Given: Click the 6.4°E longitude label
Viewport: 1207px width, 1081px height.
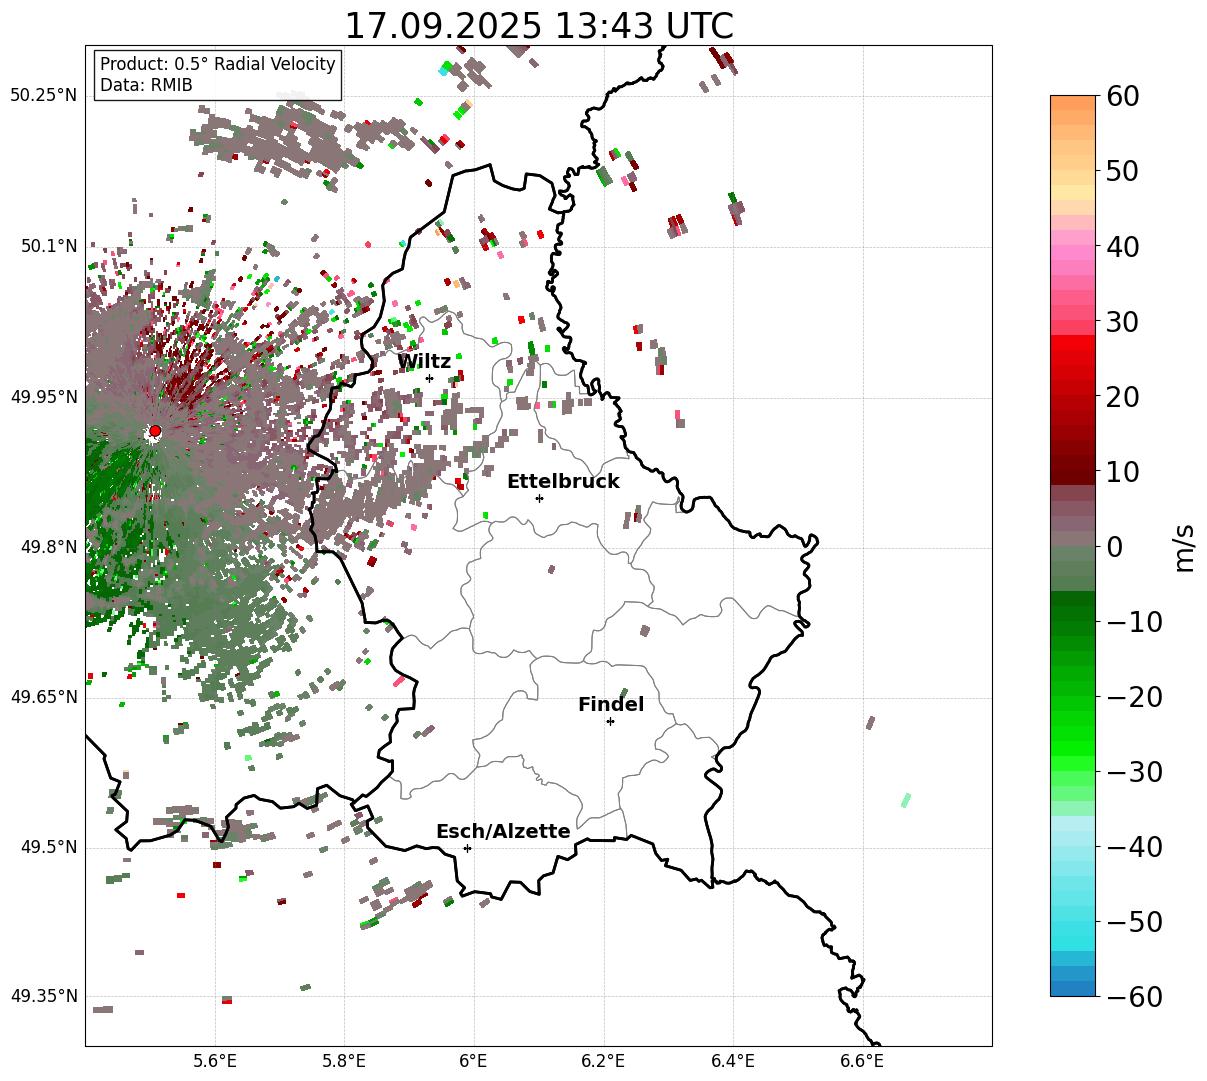Looking at the screenshot, I should tap(733, 1060).
